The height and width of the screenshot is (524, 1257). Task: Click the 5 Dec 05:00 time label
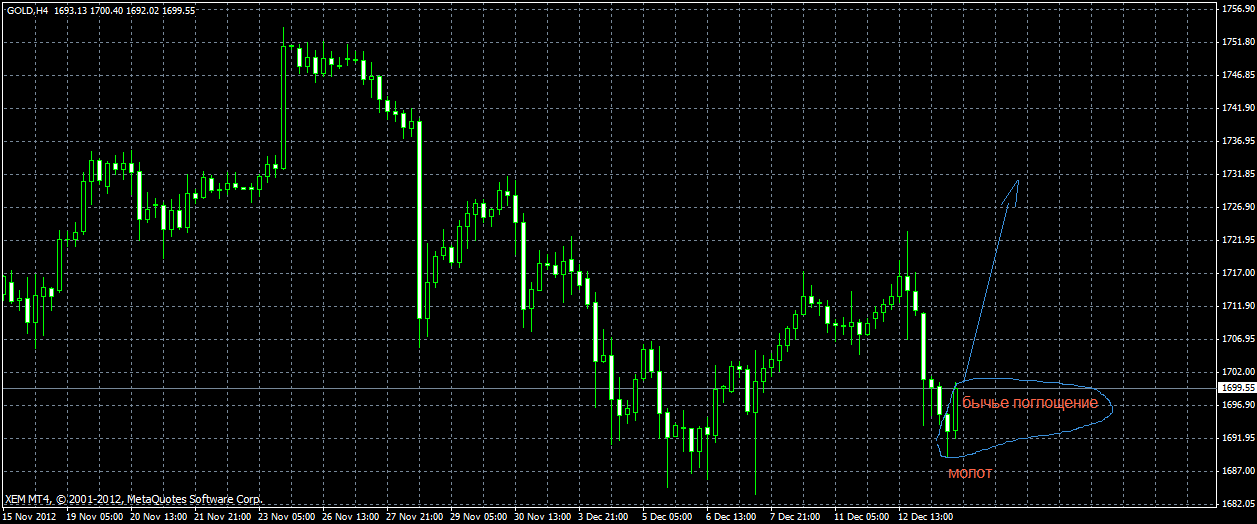tap(668, 517)
